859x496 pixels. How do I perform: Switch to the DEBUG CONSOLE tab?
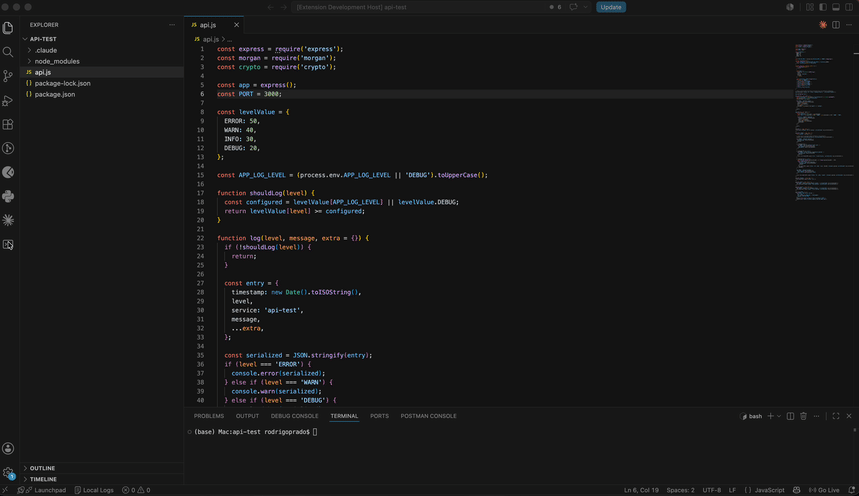[294, 416]
